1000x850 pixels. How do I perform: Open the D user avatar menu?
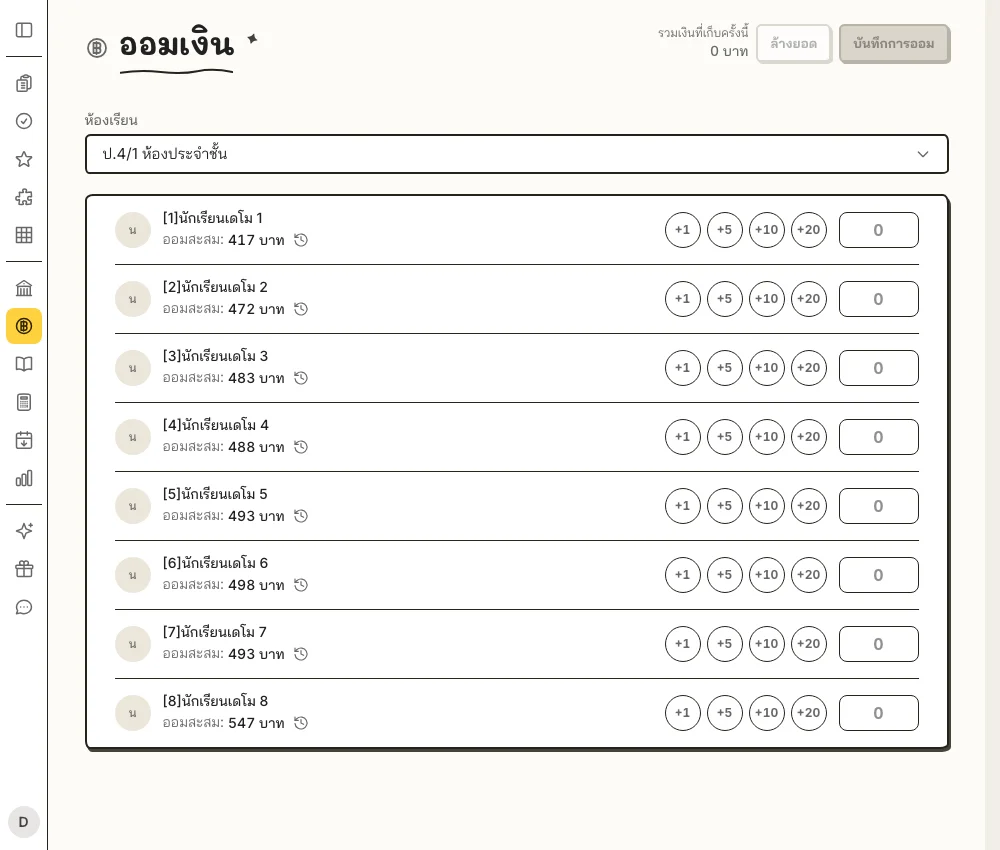click(x=24, y=822)
